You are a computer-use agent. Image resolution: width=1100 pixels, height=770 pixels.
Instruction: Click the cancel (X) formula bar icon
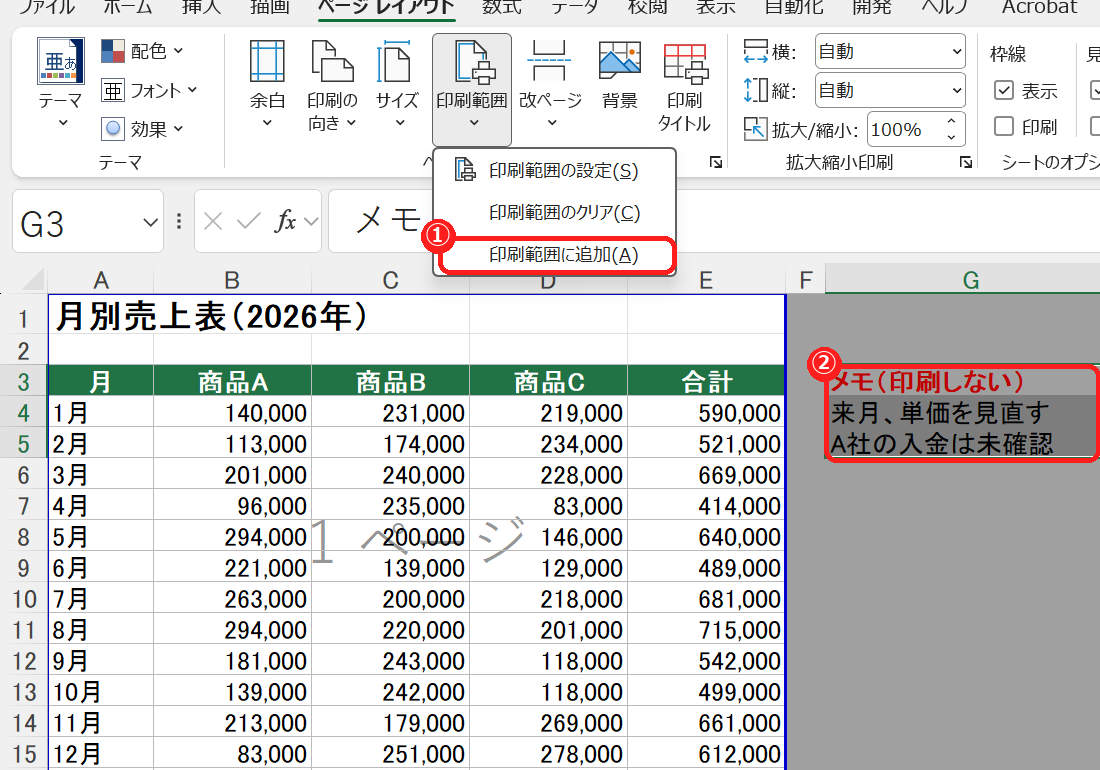tap(213, 222)
